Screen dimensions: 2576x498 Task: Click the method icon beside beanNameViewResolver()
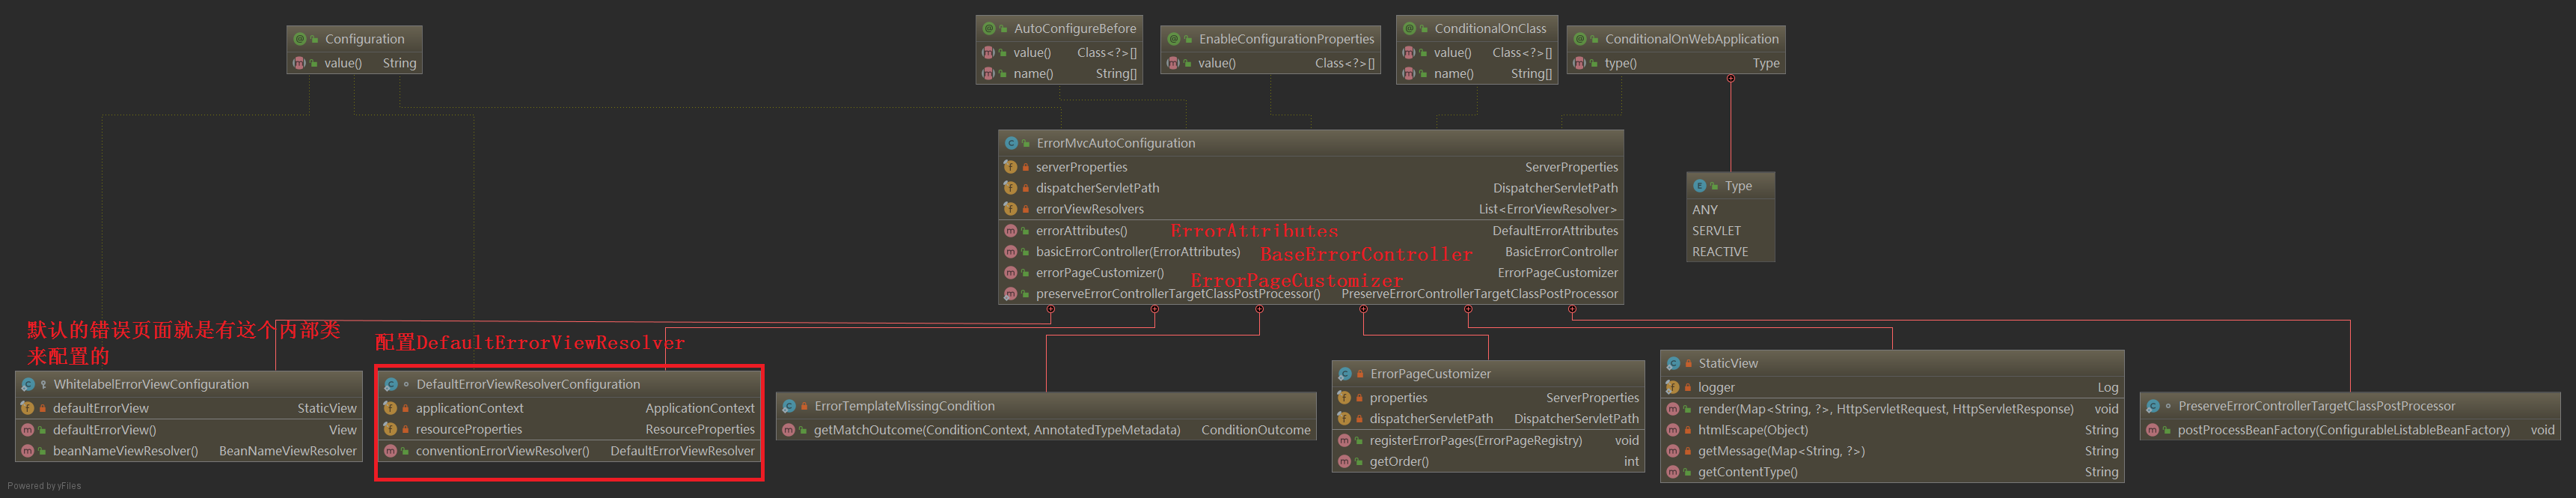27,452
